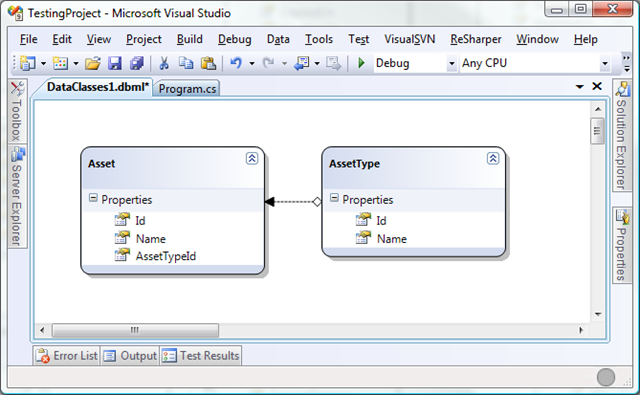This screenshot has width=640, height=395.
Task: Open the active documents list arrow
Action: tap(579, 87)
